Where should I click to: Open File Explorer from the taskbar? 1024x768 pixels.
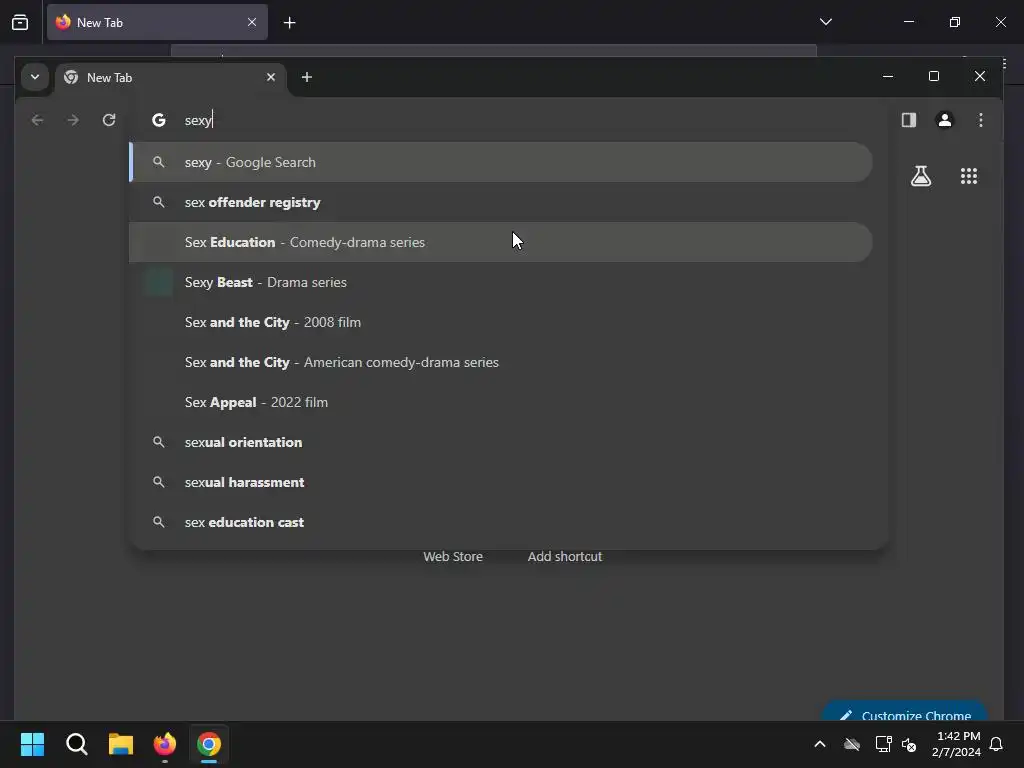pos(121,744)
